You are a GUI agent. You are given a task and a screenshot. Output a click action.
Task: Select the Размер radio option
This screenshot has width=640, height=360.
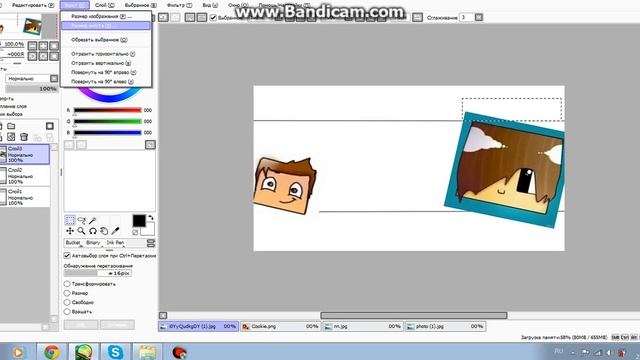(67, 293)
